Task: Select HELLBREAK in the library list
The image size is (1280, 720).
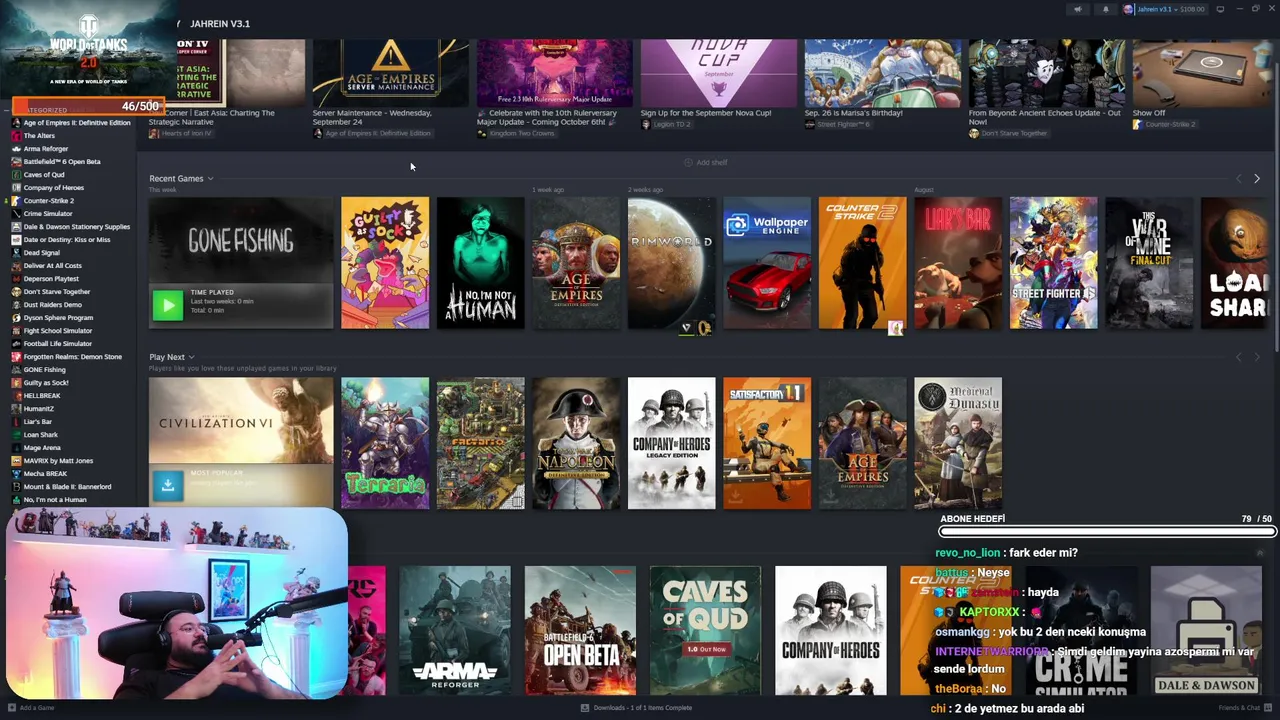Action: (x=42, y=396)
